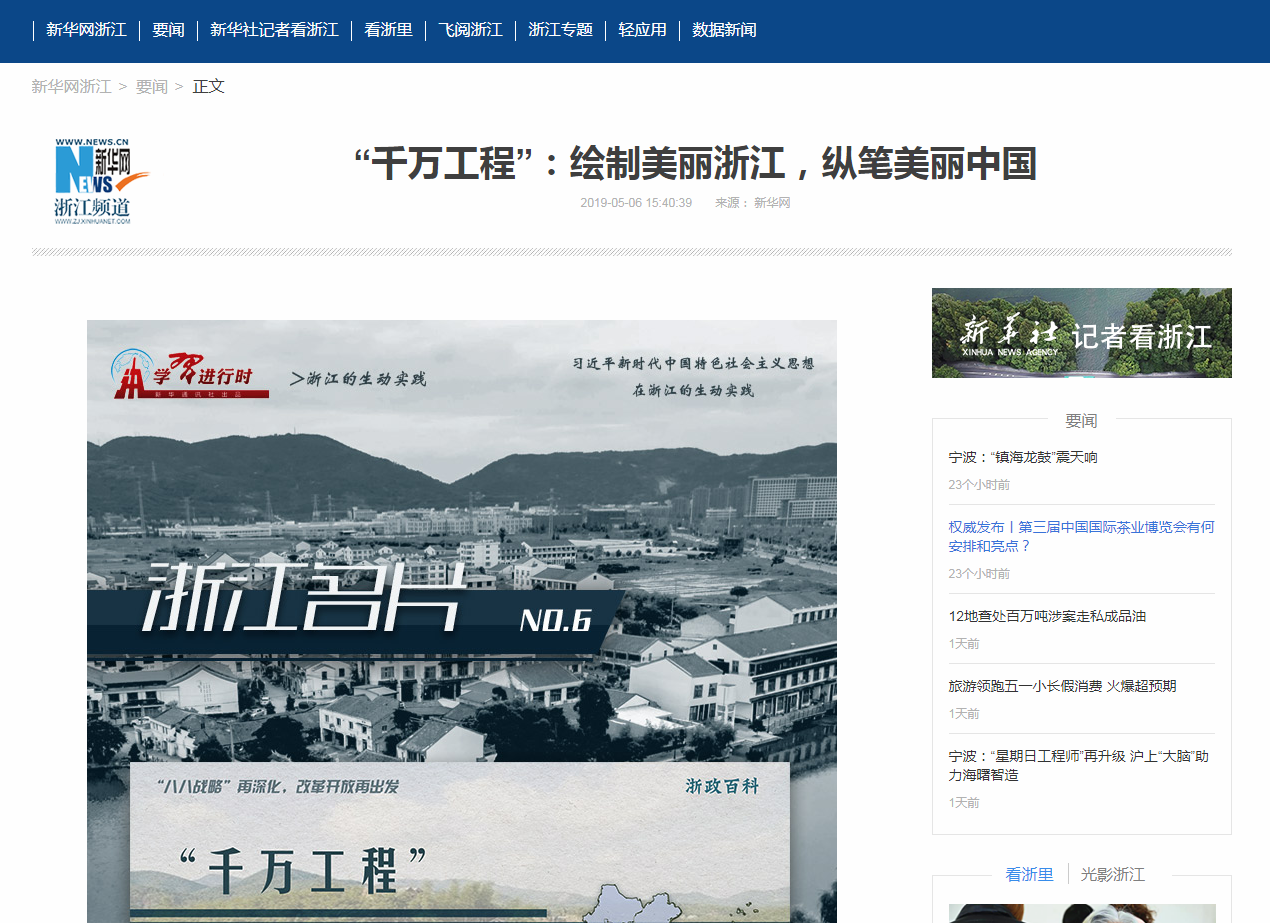Open the 第三届中国国际茶业博览会 news link
The image size is (1270, 923).
pos(1081,536)
